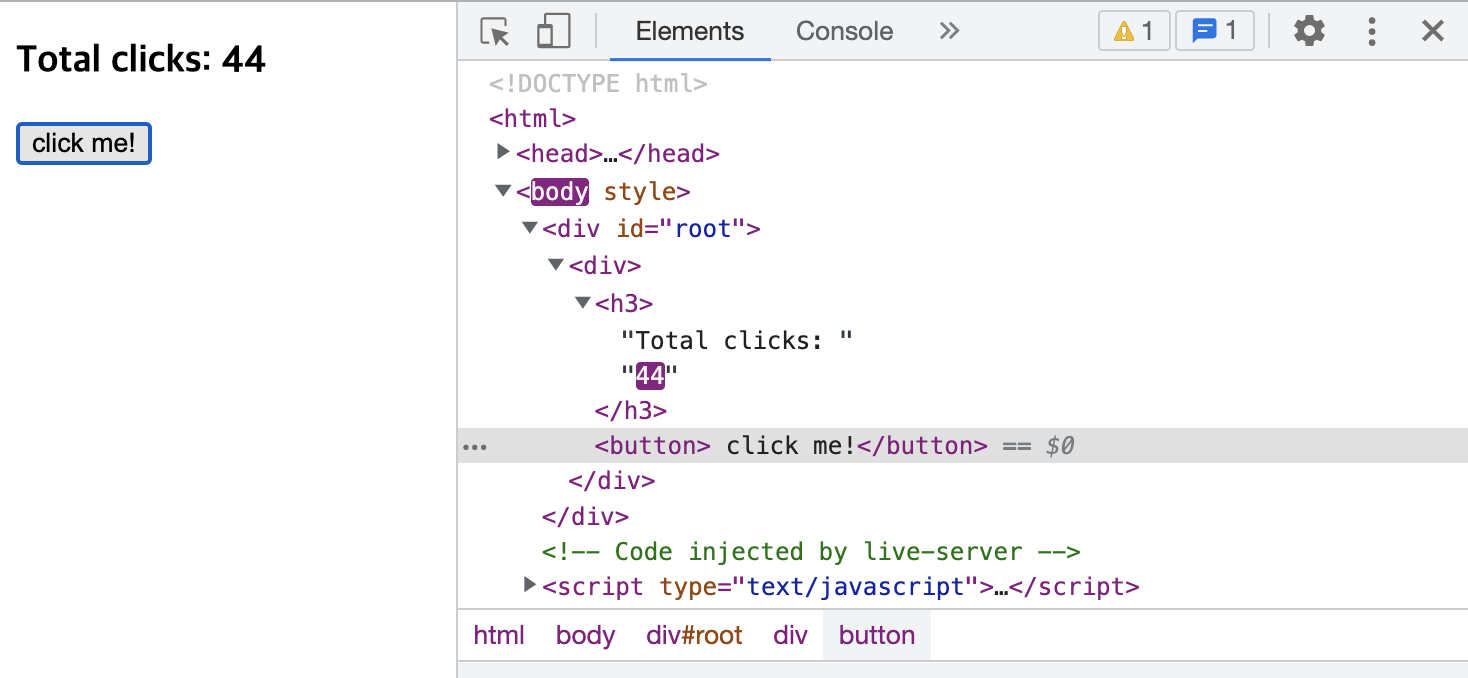Click the body style tag text
1468x678 pixels.
click(603, 191)
